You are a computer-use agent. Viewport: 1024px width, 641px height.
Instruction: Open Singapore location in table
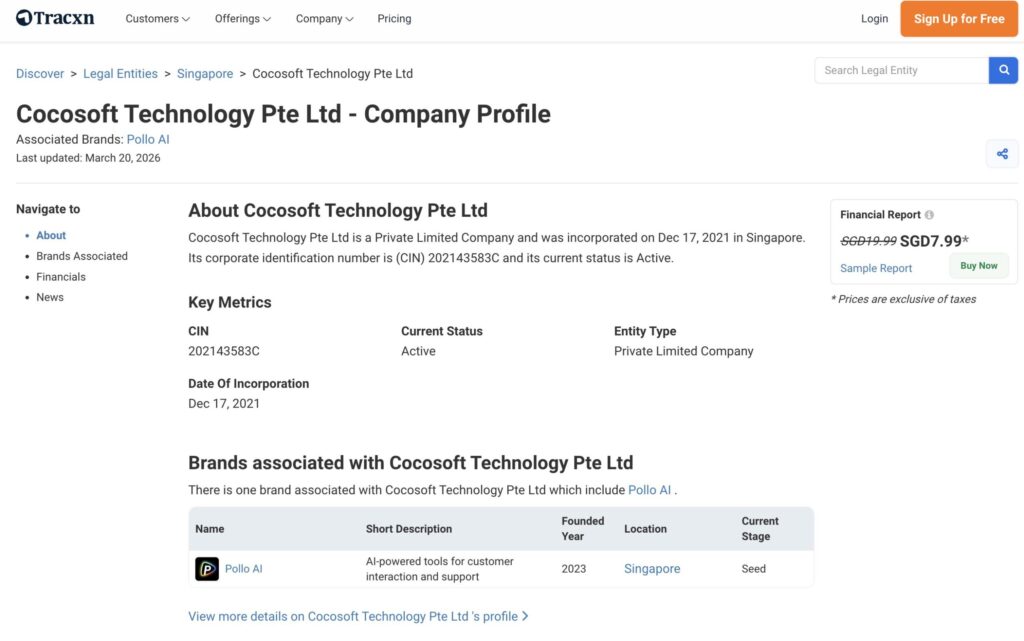pyautogui.click(x=652, y=569)
